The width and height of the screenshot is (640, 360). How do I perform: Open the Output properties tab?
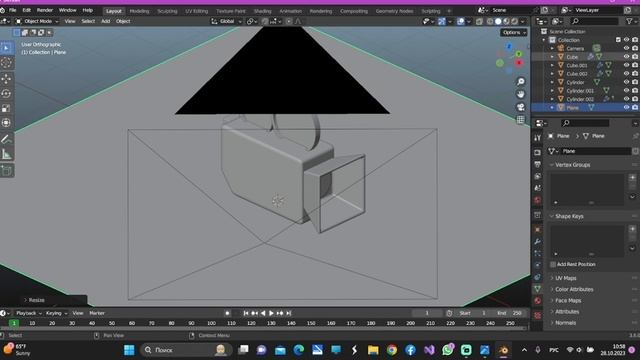(x=538, y=164)
